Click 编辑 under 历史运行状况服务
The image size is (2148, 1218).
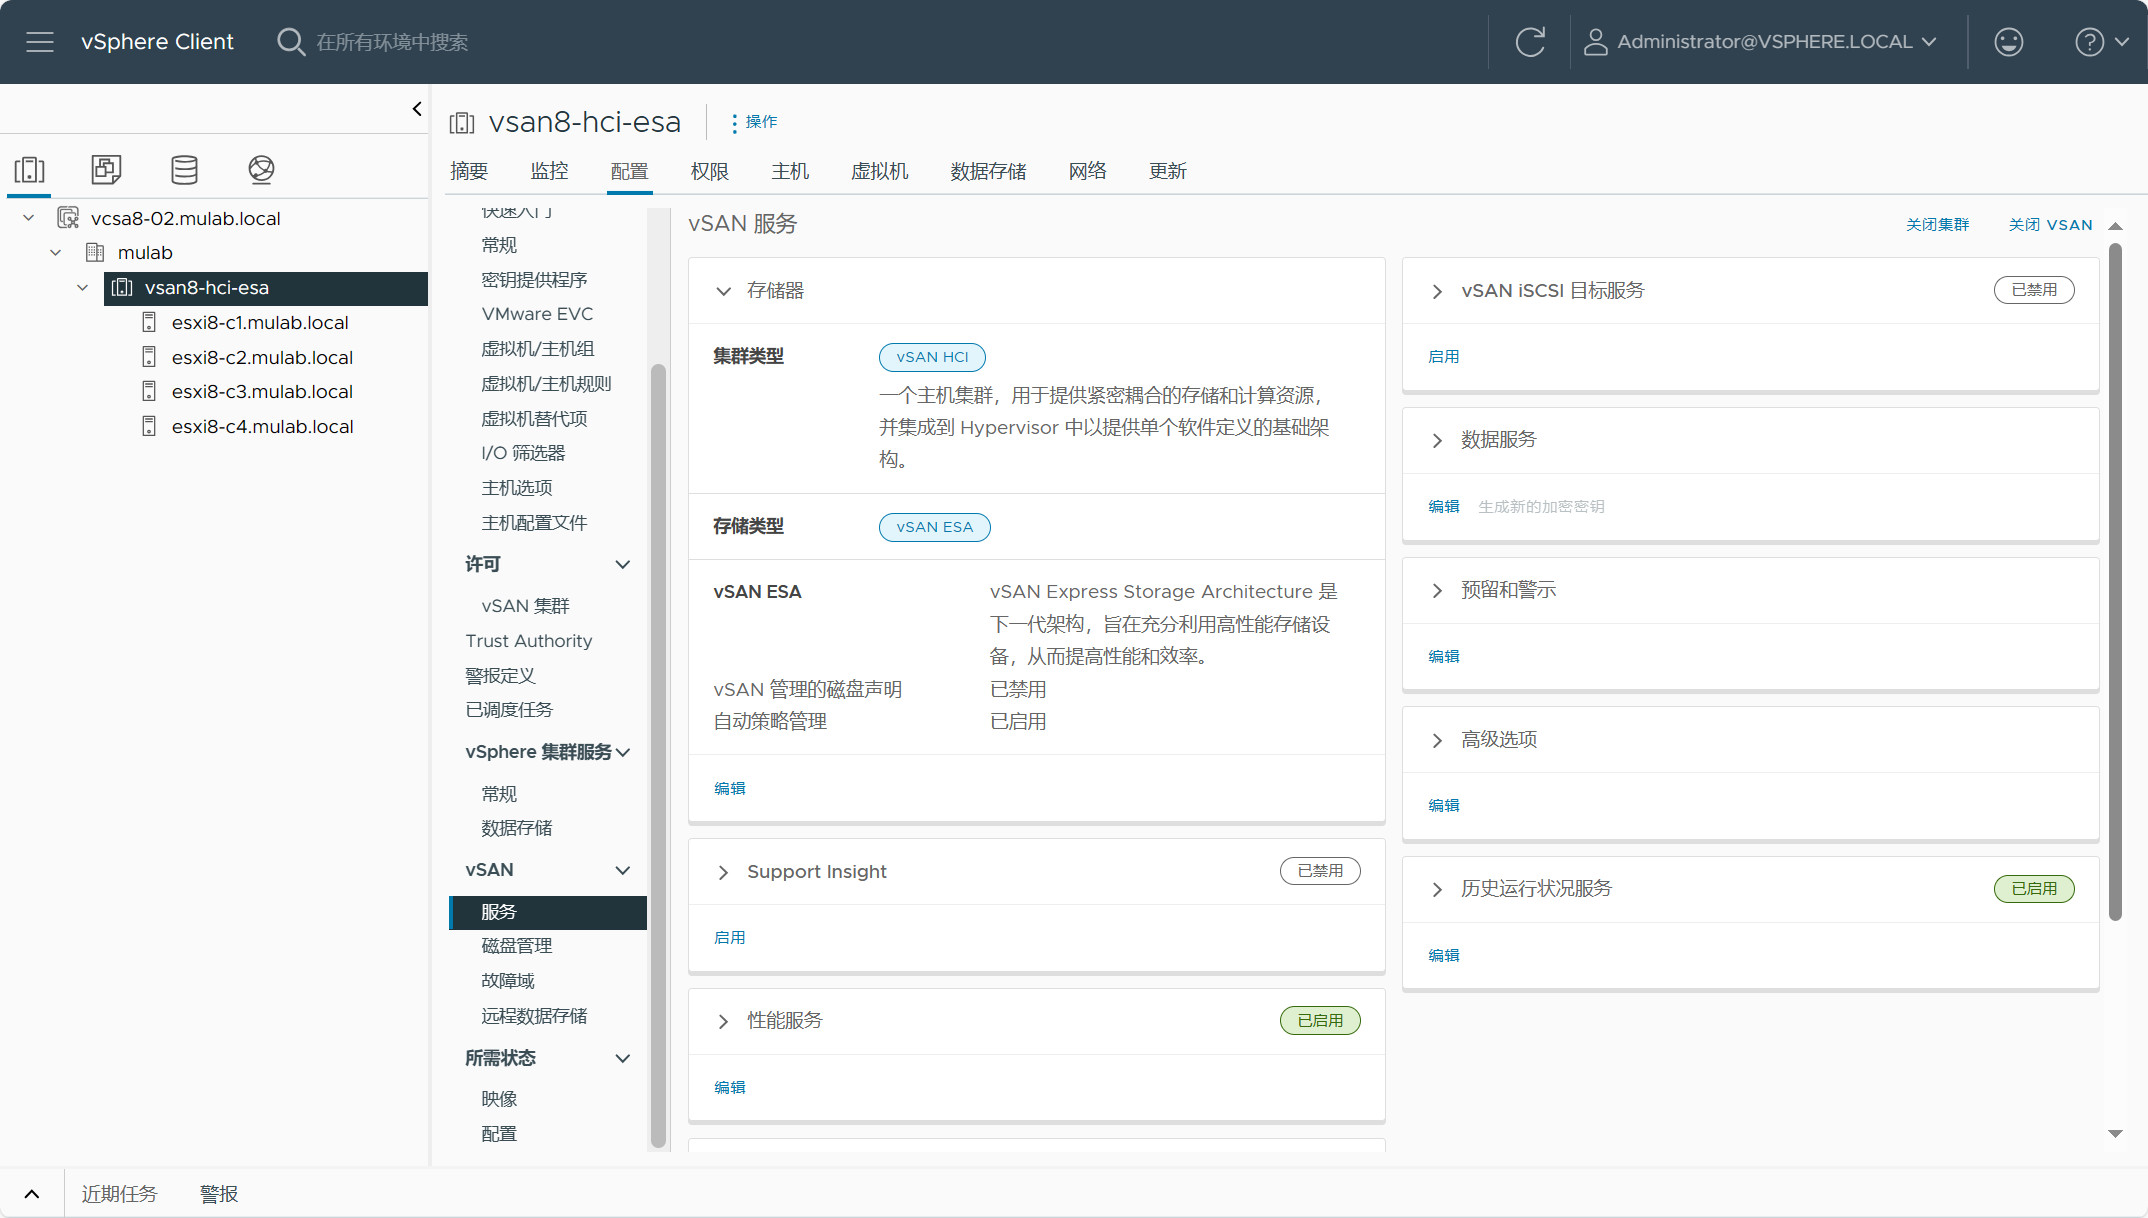tap(1443, 955)
